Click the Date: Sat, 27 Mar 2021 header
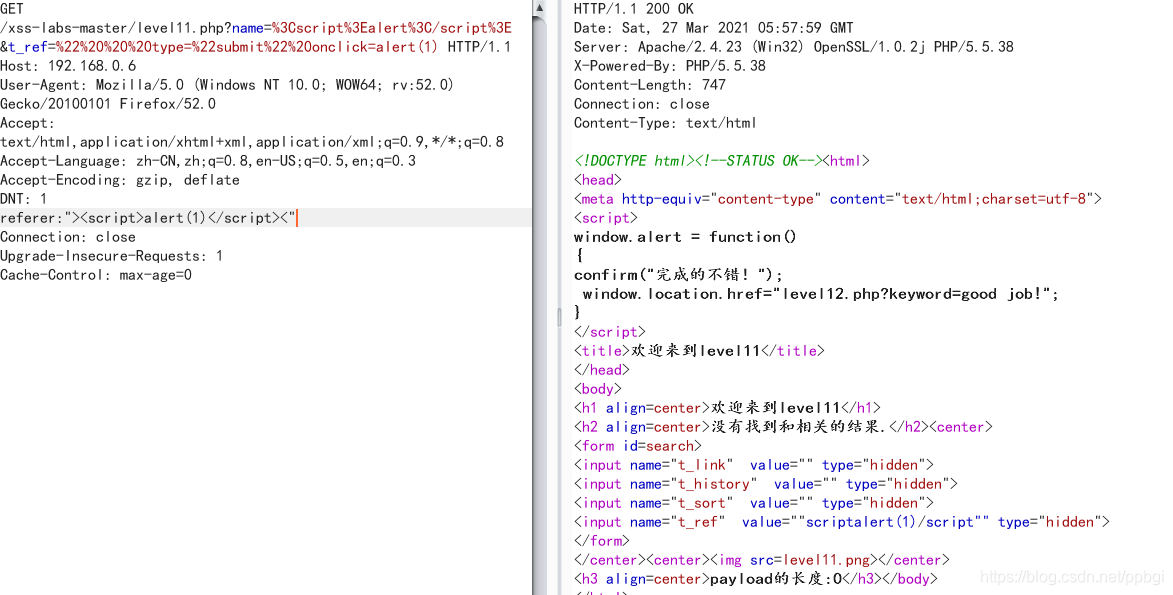The width and height of the screenshot is (1173, 595). pyautogui.click(x=714, y=28)
